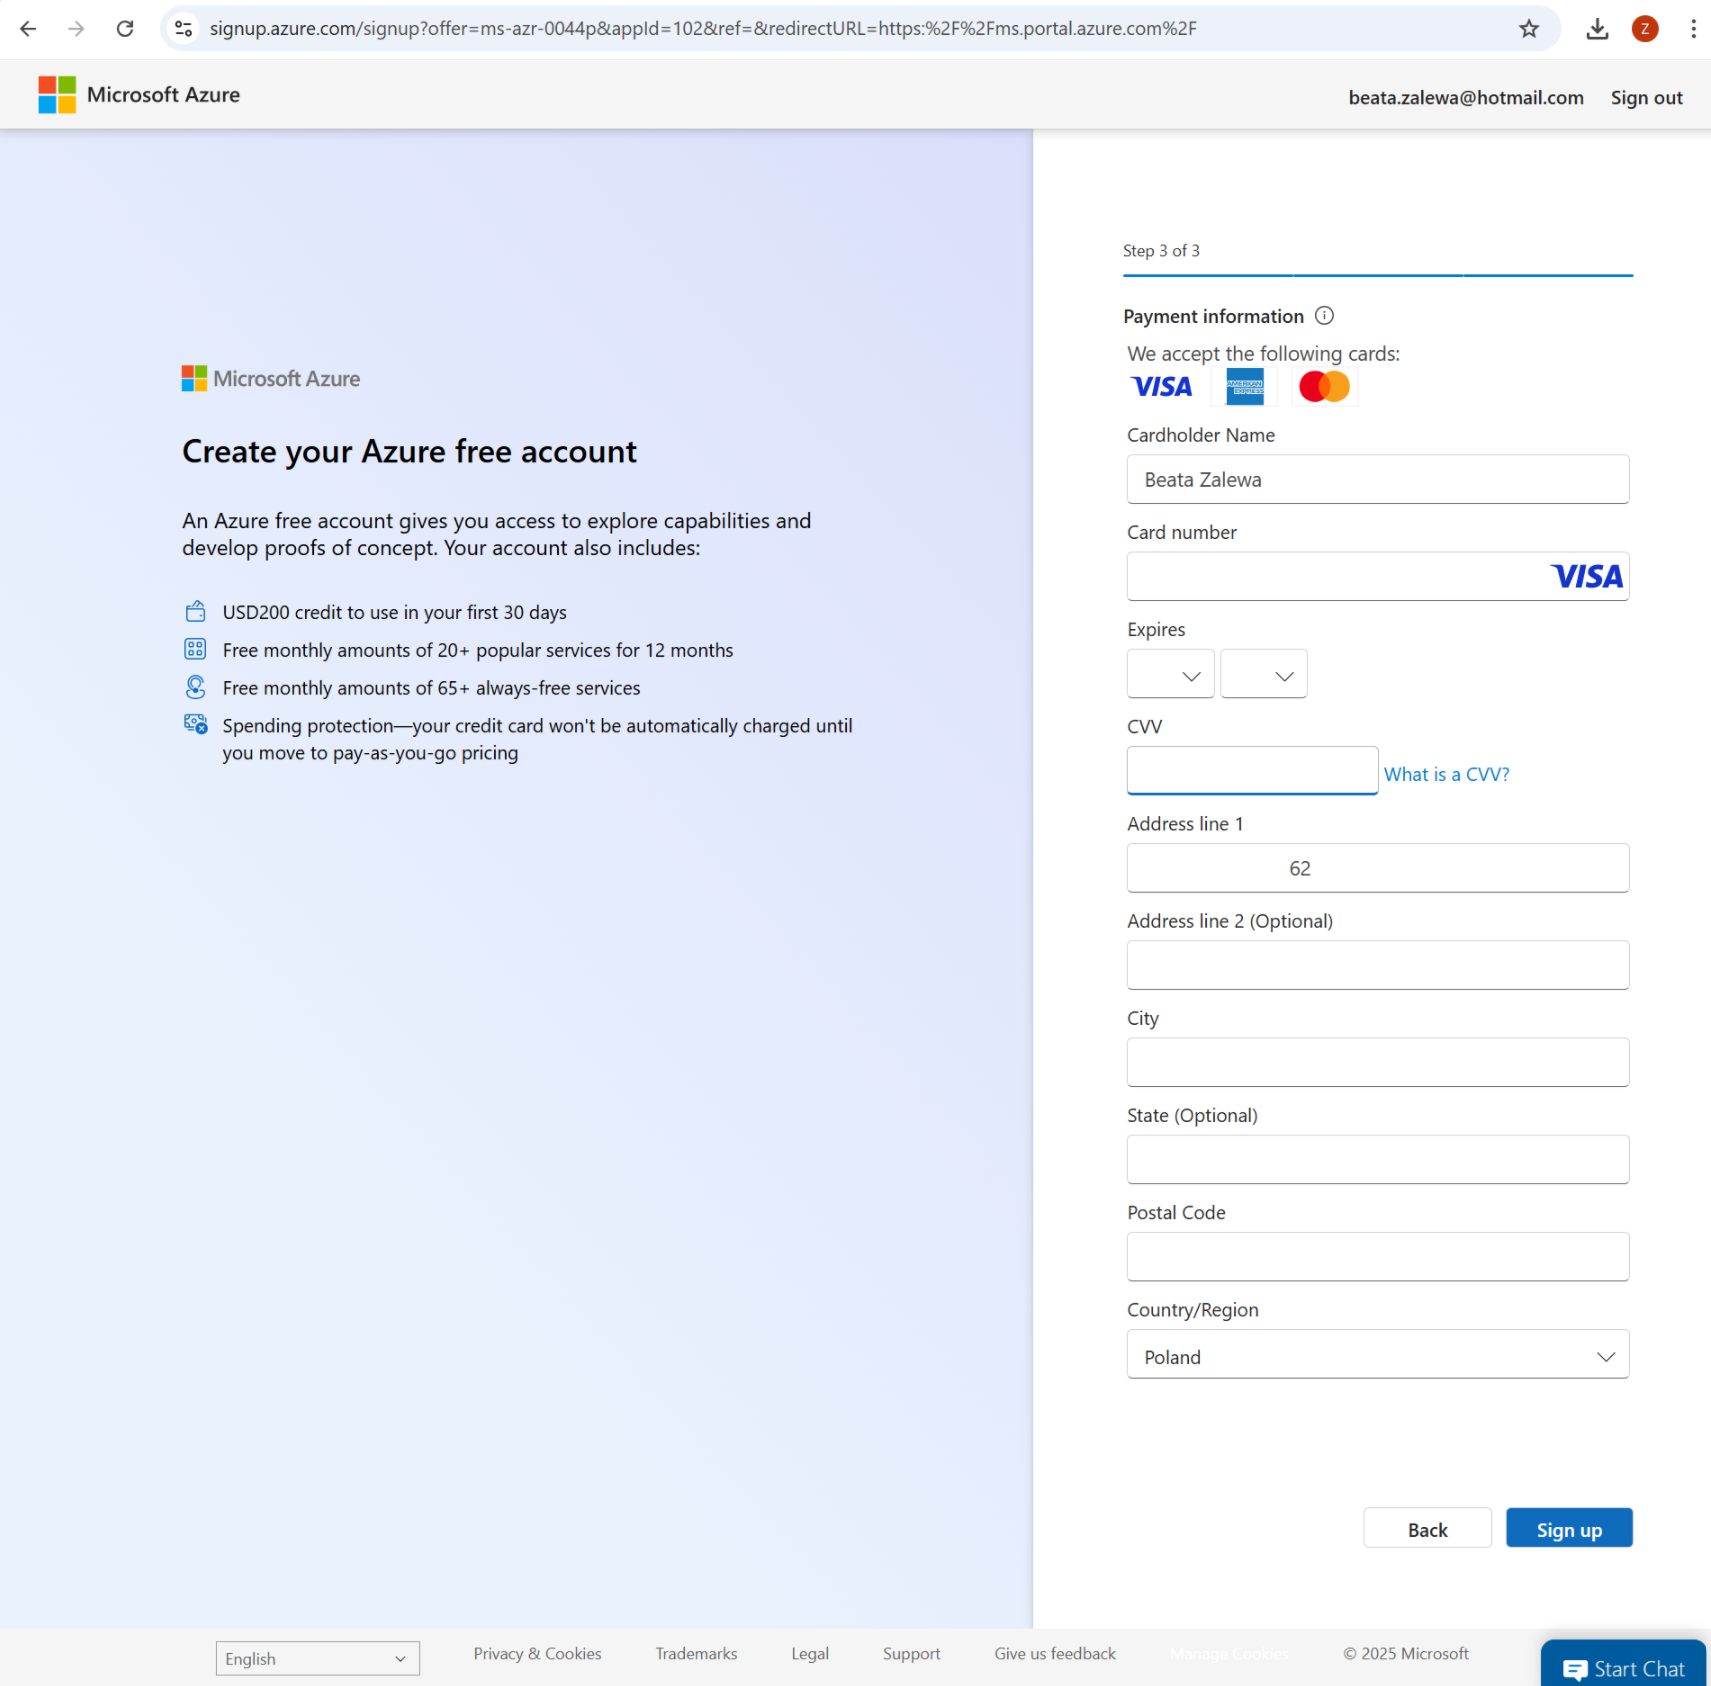Image resolution: width=1711 pixels, height=1686 pixels.
Task: Click Sign out in header
Action: coord(1646,98)
